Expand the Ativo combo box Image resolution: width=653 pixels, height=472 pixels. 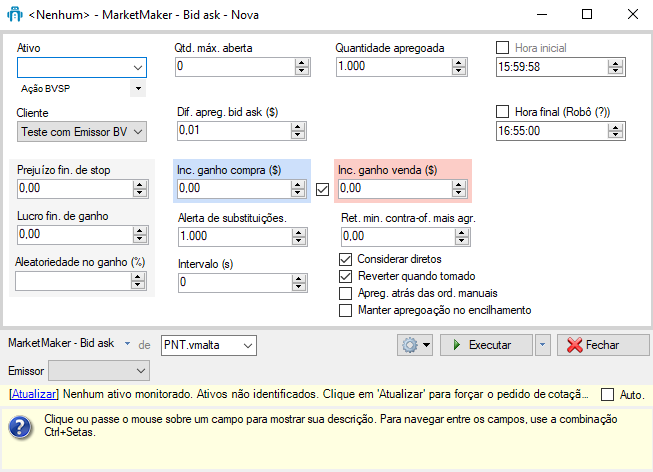pos(138,67)
